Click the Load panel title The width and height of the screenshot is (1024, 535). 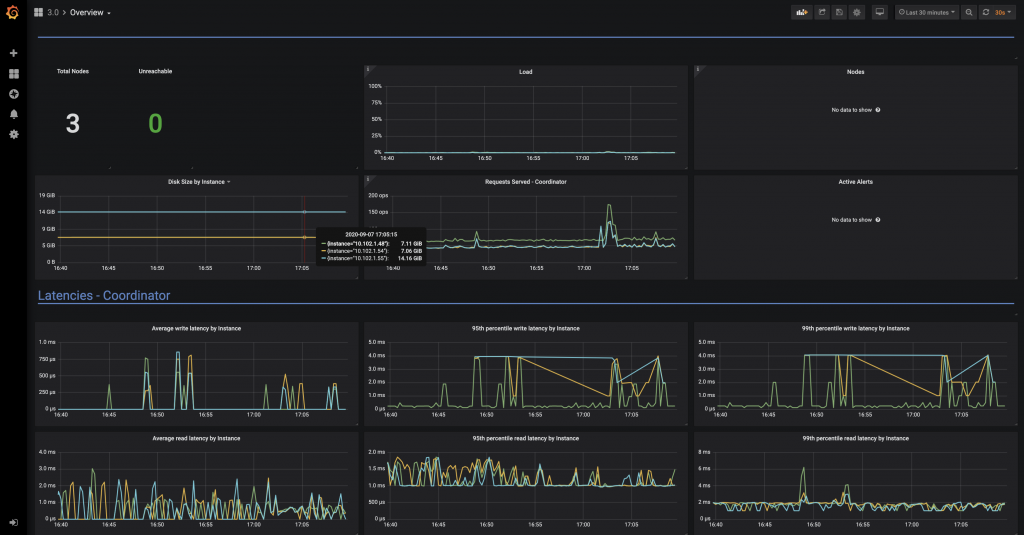coord(526,72)
